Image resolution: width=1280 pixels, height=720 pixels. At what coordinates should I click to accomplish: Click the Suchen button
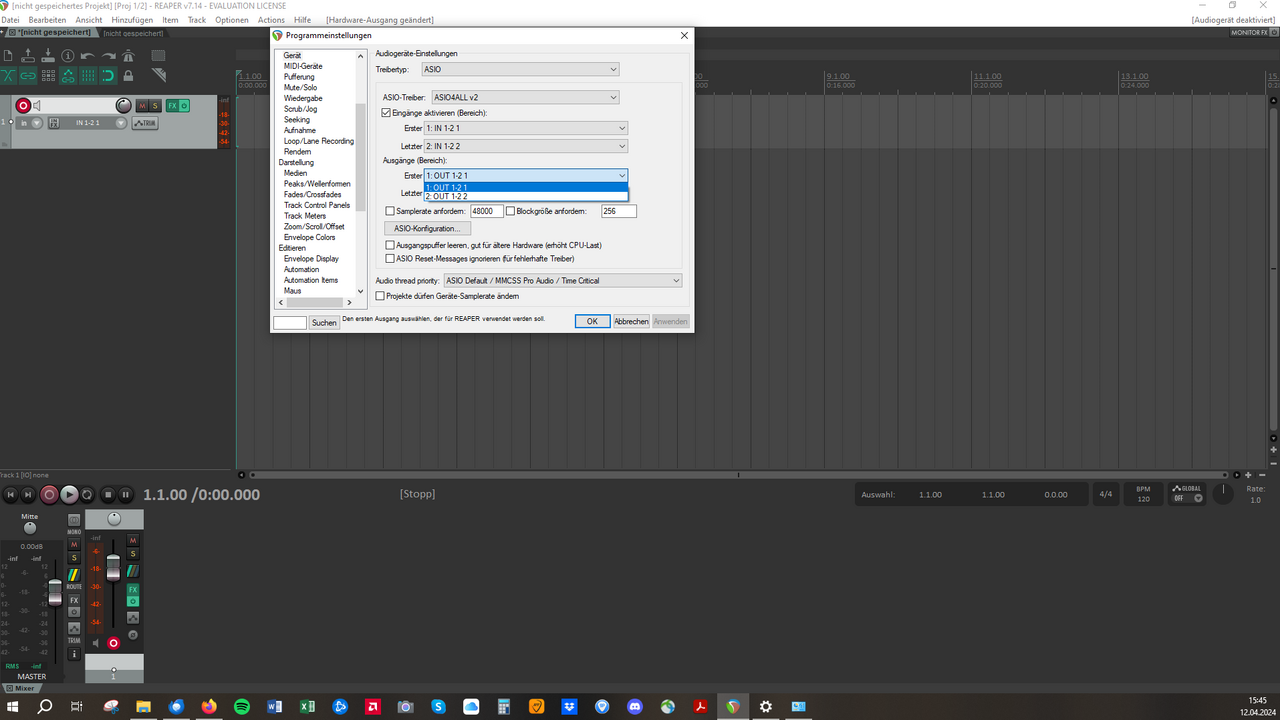[324, 323]
